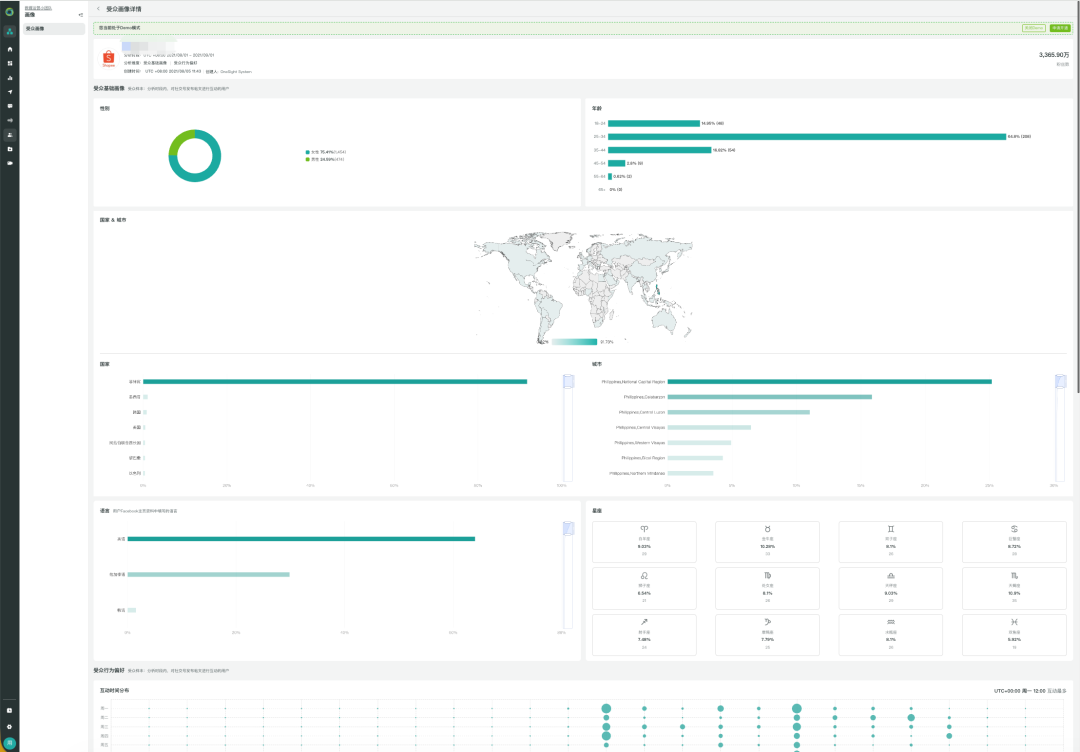Select the Libra zodiac card

click(891, 588)
